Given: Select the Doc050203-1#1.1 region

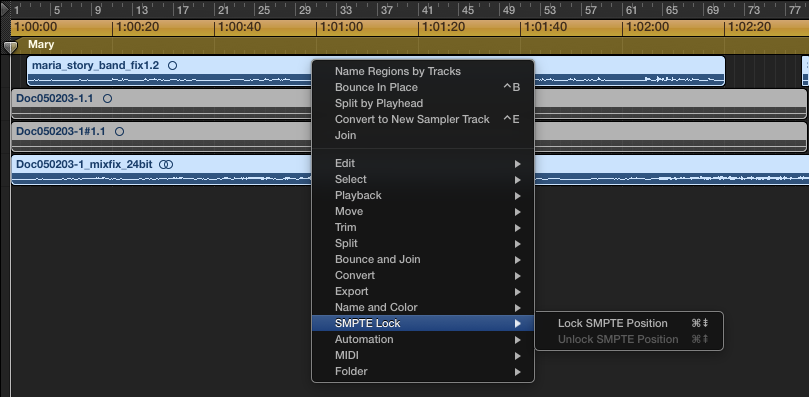Looking at the screenshot, I should [x=409, y=137].
